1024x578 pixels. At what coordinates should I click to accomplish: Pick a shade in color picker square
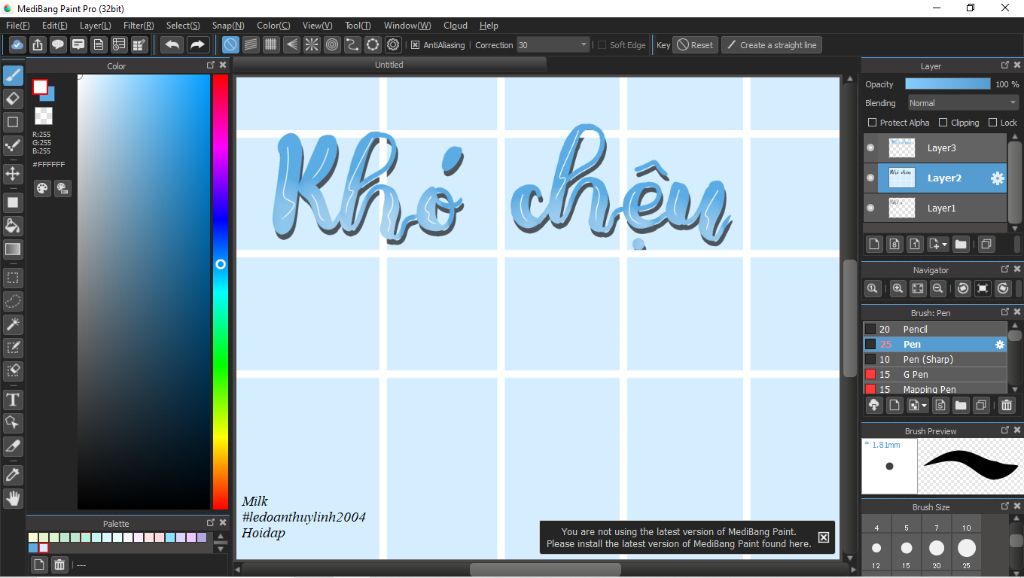(x=144, y=291)
